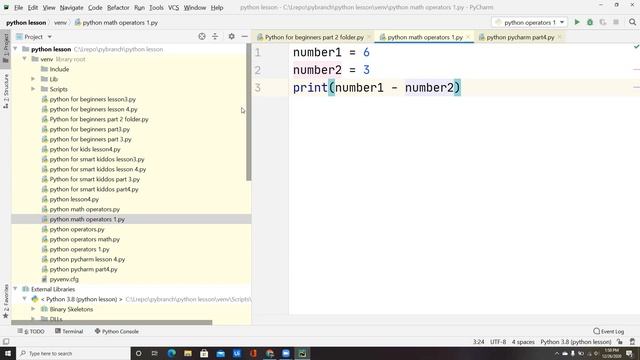Image resolution: width=640 pixels, height=360 pixels.
Task: Open the Event Log
Action: click(x=609, y=331)
